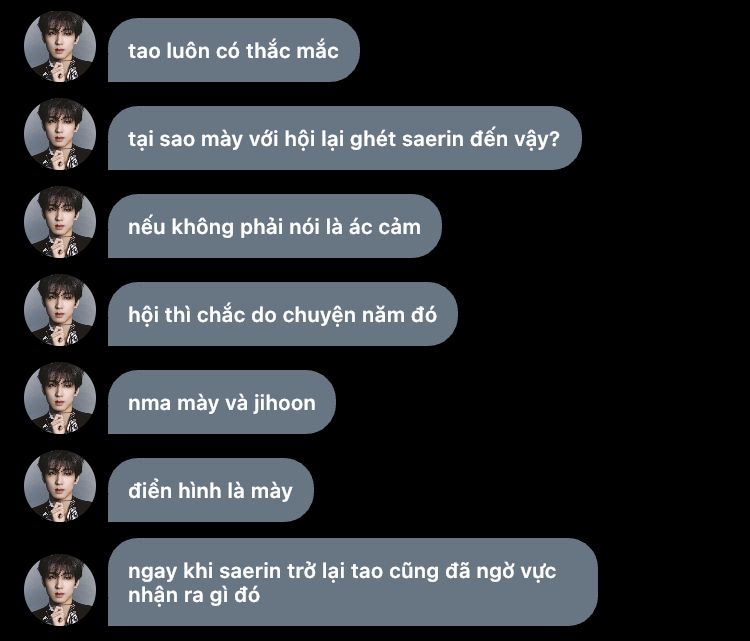The image size is (750, 641).
Task: Tap avatar beside 'ngay khi saerin trở lại' message
Action: pos(60,590)
